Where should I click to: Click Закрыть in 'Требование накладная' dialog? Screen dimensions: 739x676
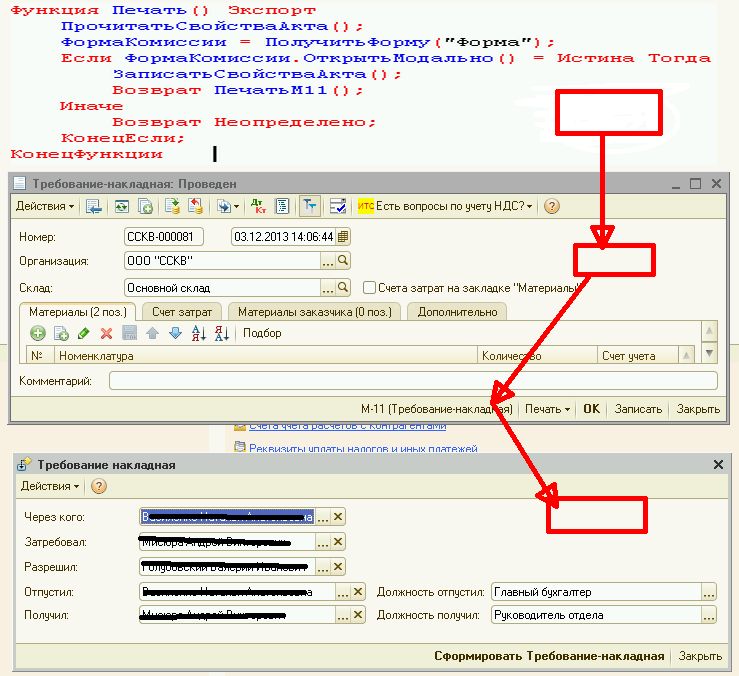[700, 656]
